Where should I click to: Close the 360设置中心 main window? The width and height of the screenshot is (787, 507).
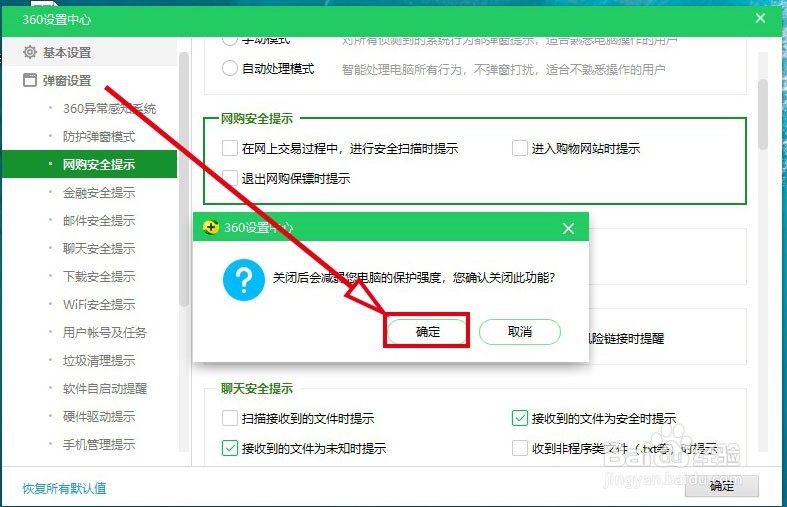[760, 18]
